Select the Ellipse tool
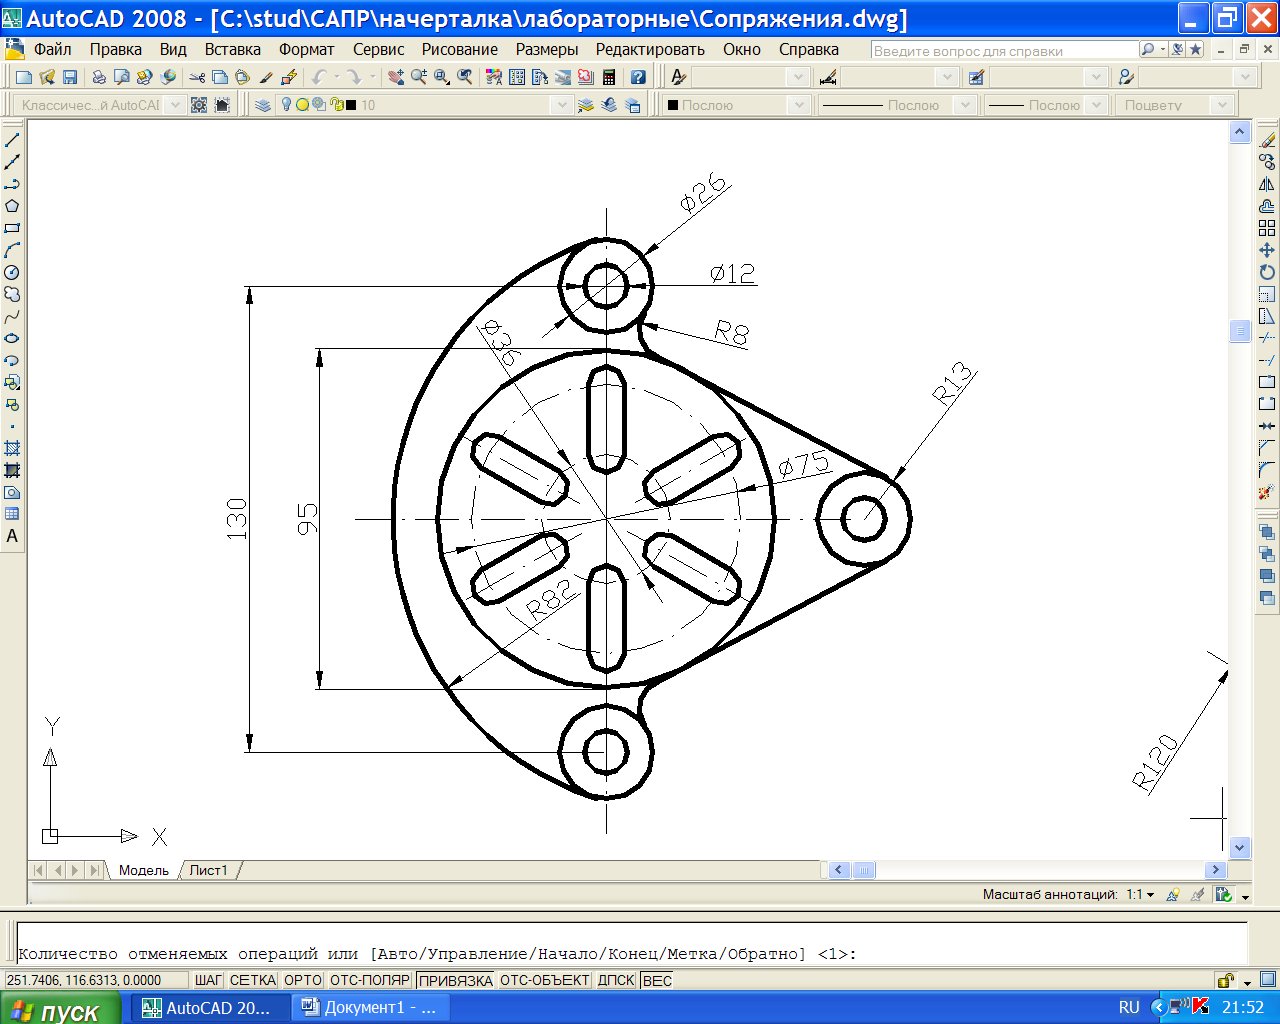 [x=12, y=338]
